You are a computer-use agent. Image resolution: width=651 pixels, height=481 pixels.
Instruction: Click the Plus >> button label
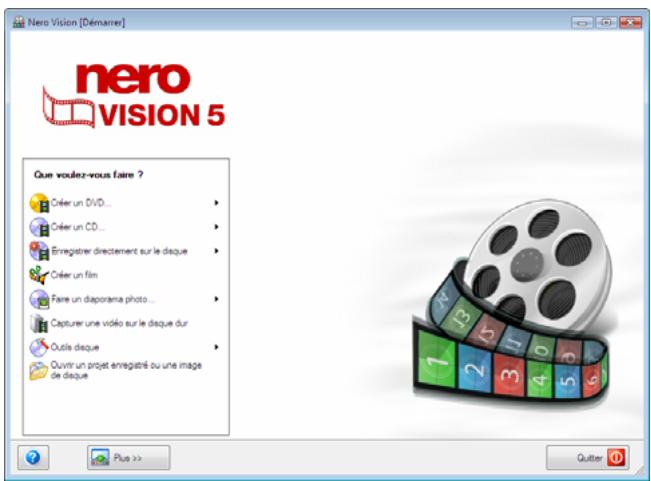pos(128,458)
